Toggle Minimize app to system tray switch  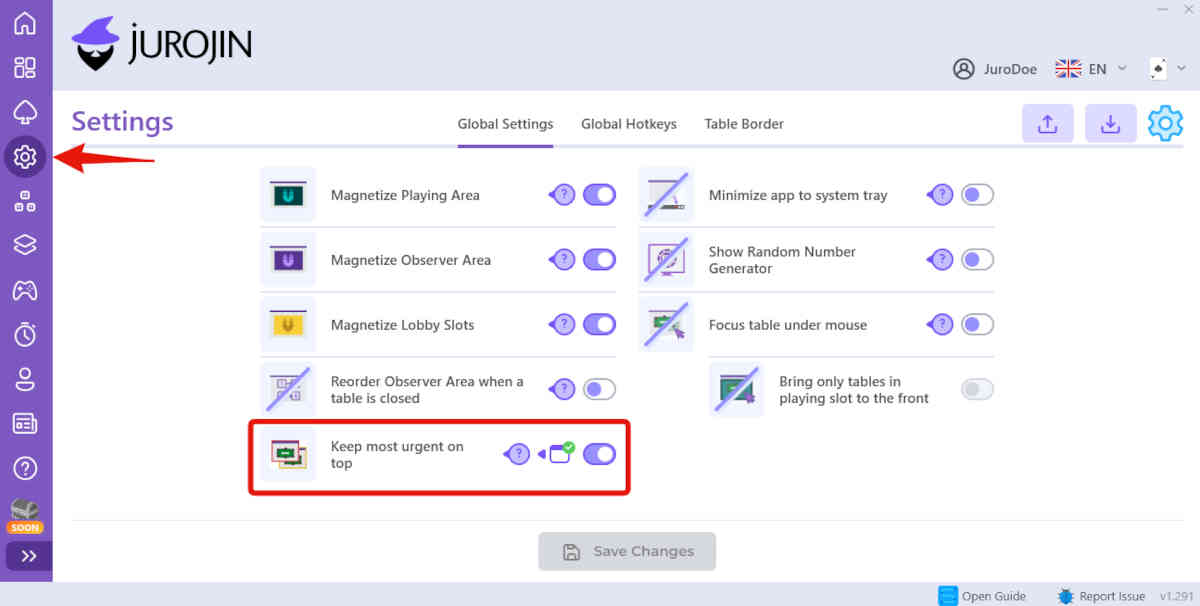pyautogui.click(x=977, y=195)
